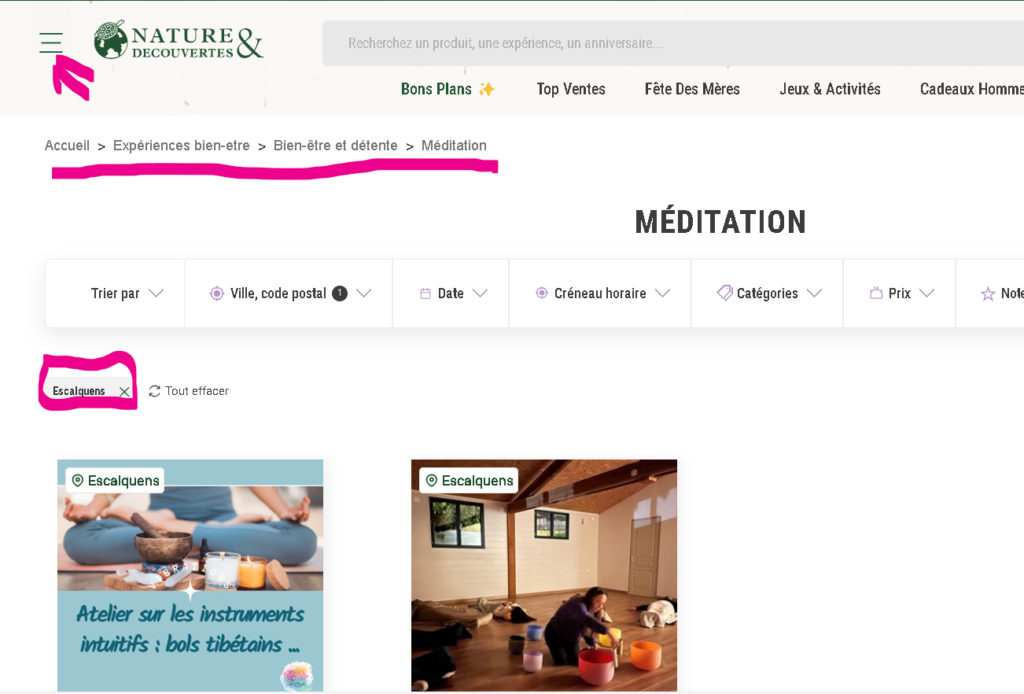
Task: Click the star icon for Note filter
Action: [987, 294]
